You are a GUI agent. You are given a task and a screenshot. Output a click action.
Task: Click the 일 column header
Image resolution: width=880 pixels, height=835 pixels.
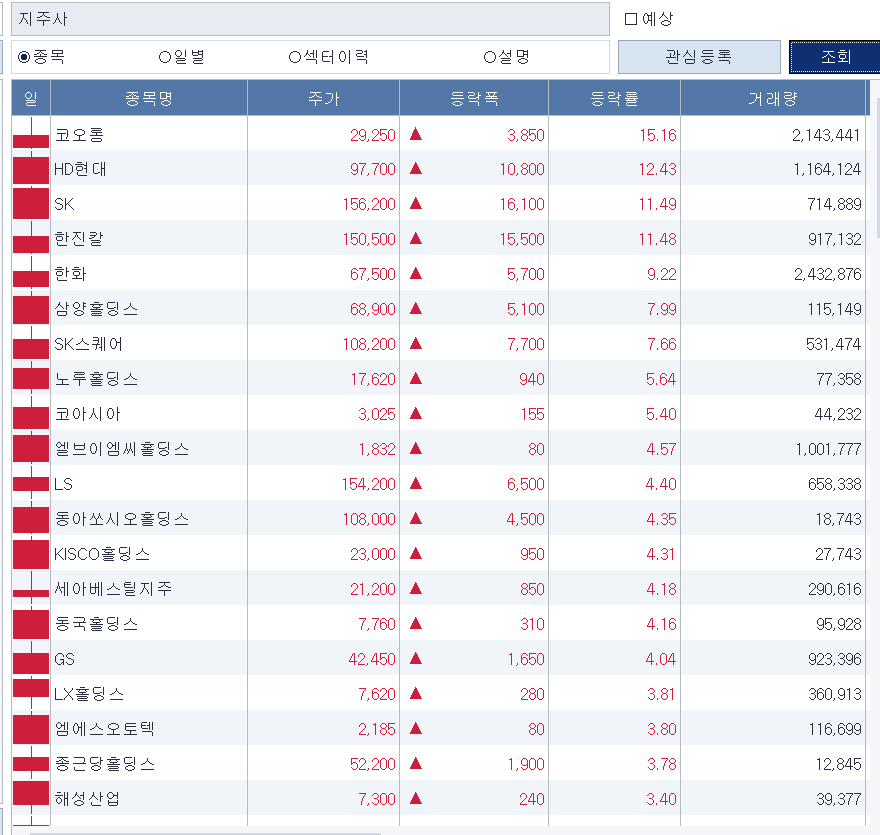[31, 98]
